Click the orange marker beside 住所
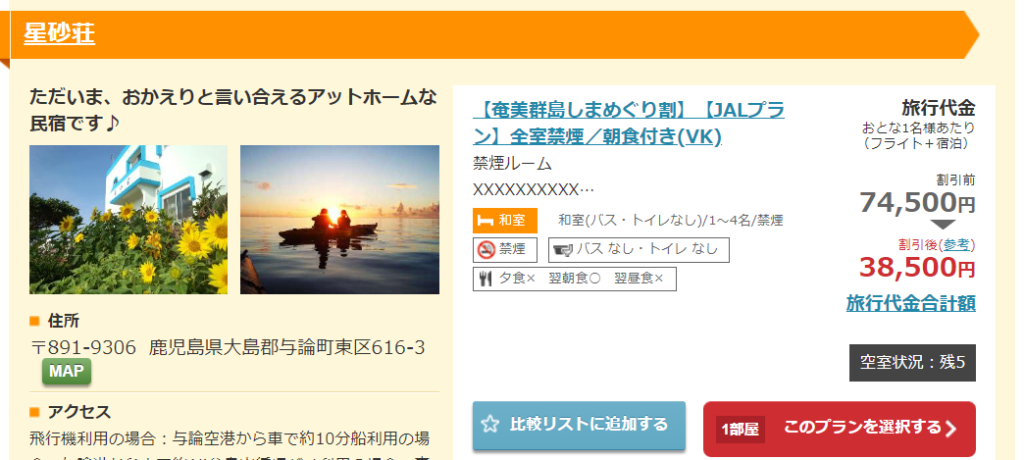Screen dimensions: 1024x460 click(35, 321)
